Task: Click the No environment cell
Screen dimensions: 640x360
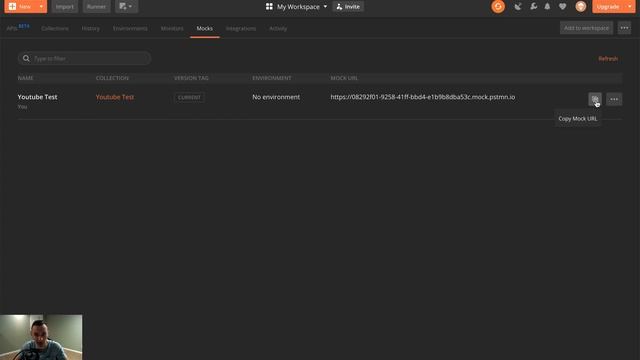Action: (276, 97)
